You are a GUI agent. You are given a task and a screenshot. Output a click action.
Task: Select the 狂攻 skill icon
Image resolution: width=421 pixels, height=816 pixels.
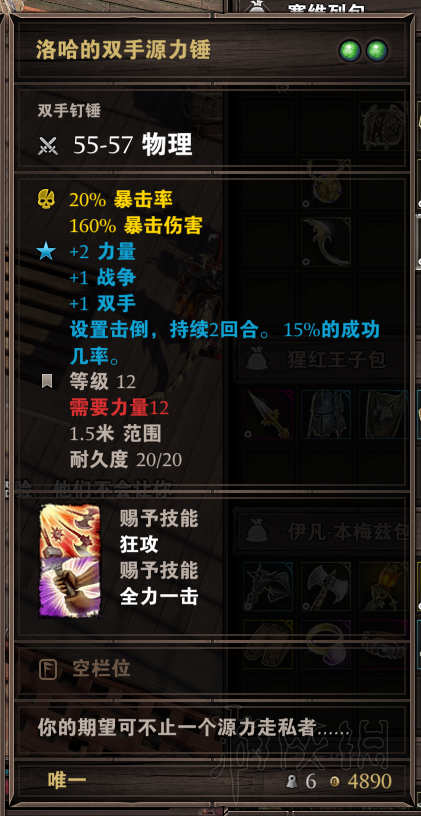coord(70,532)
